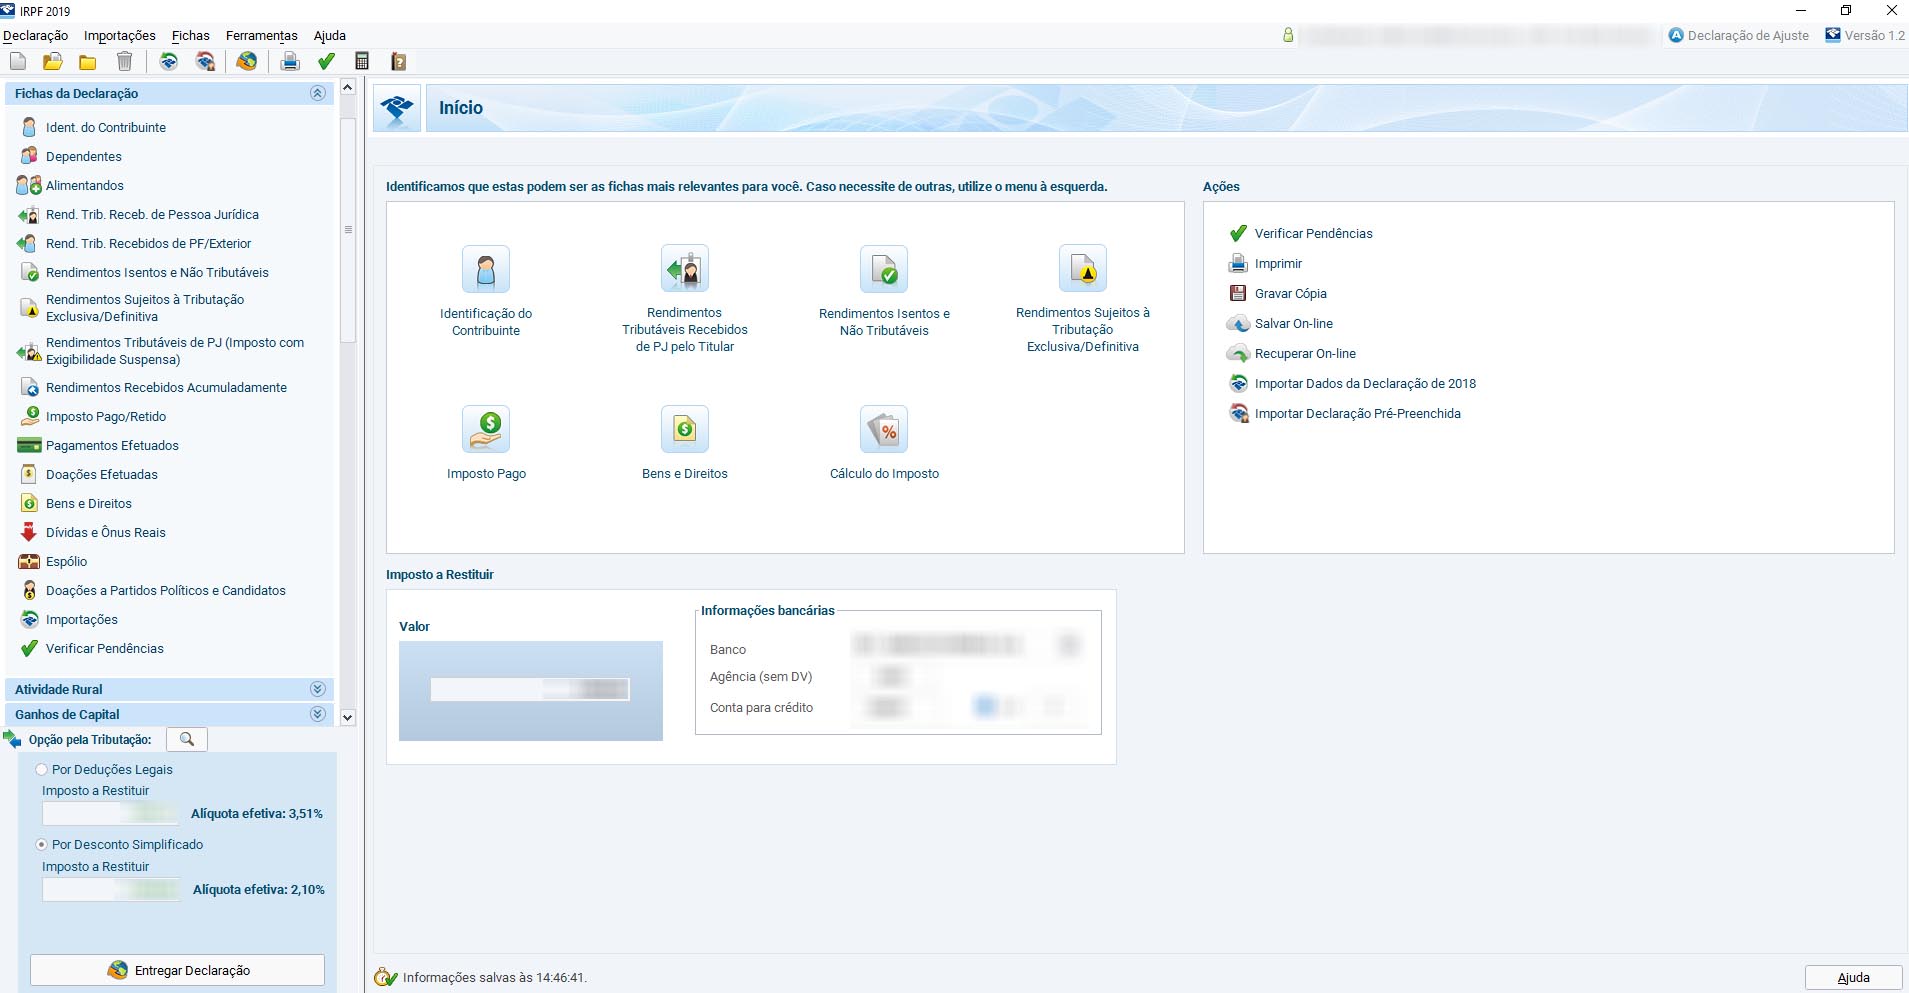Screen dimensions: 1909x993
Task: Open the Importações menu
Action: (x=119, y=36)
